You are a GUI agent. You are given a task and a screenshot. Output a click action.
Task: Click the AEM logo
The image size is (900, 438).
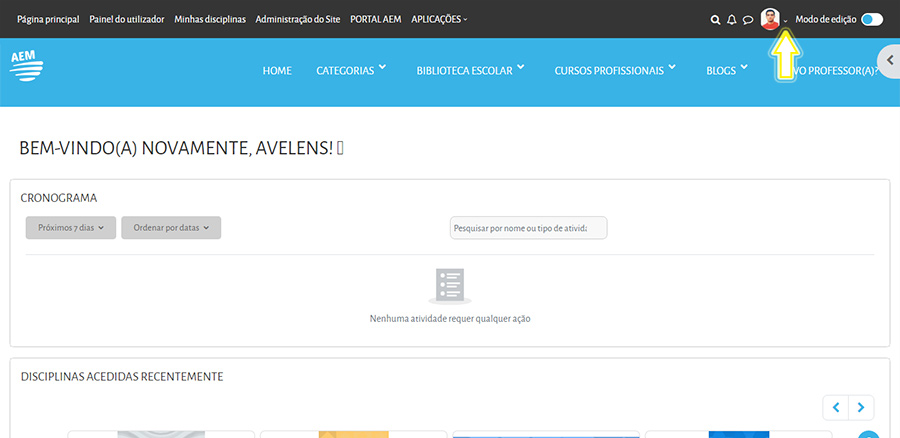[x=26, y=67]
